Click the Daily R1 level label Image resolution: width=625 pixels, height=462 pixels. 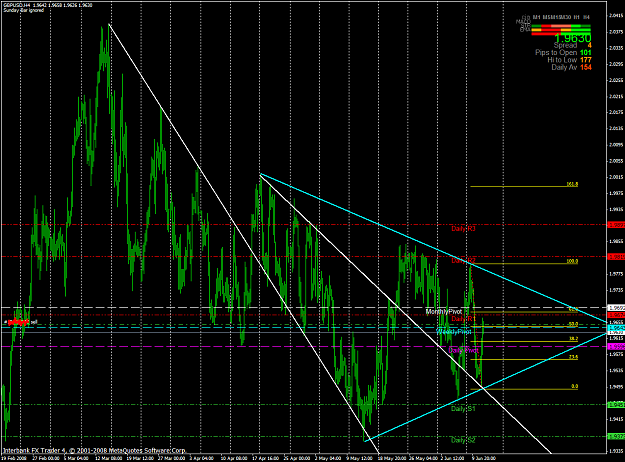coord(463,319)
